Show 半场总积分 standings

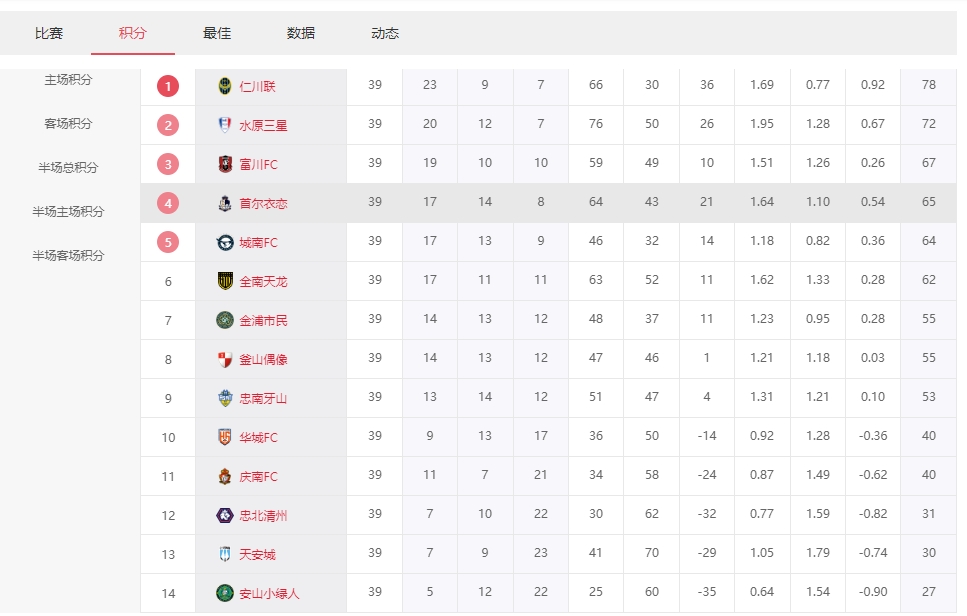(x=68, y=168)
